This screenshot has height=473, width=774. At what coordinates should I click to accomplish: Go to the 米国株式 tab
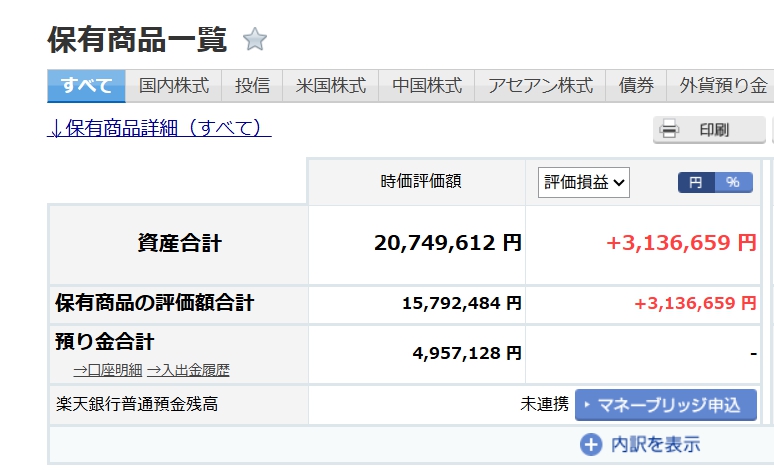pos(330,86)
